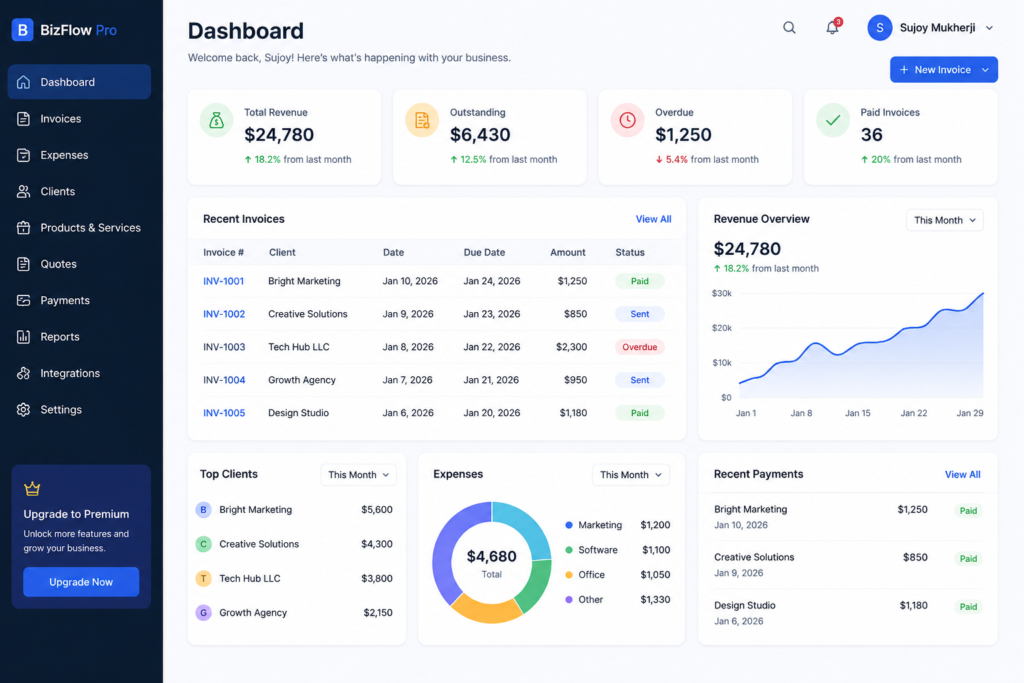
Task: Click the Payments card icon in sidebar
Action: (x=24, y=300)
